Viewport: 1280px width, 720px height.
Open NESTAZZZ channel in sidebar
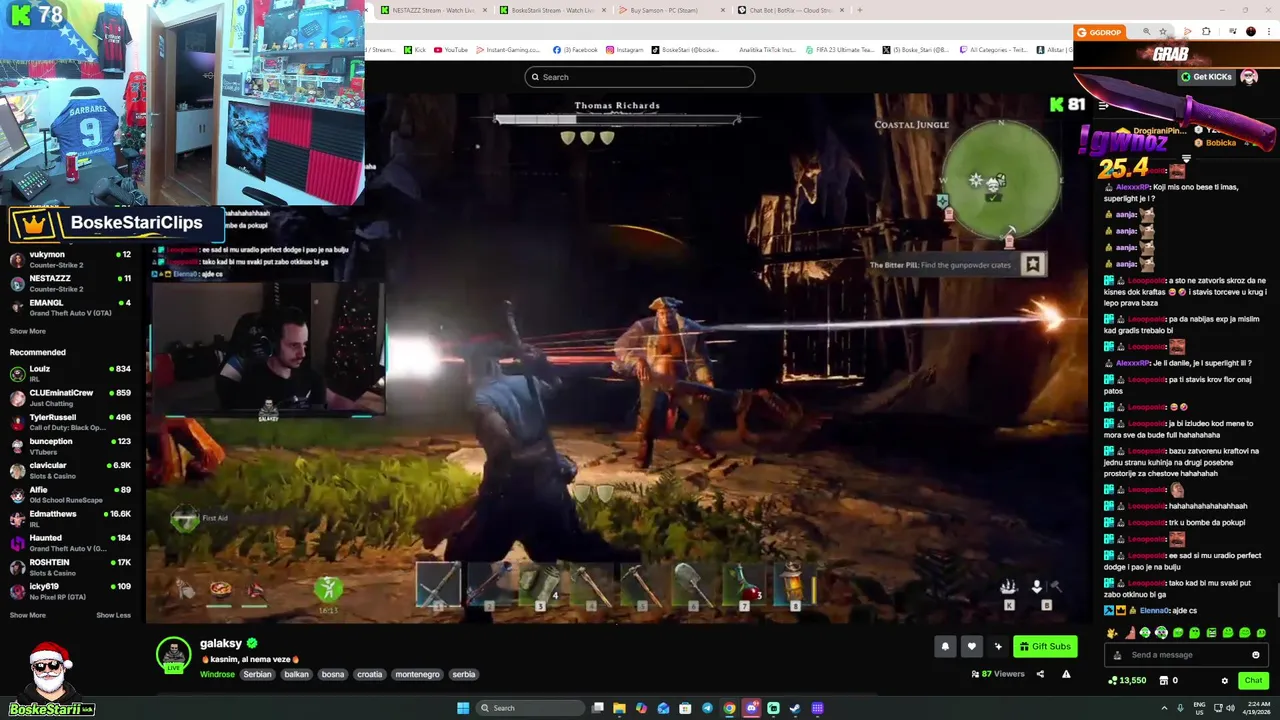[70, 283]
